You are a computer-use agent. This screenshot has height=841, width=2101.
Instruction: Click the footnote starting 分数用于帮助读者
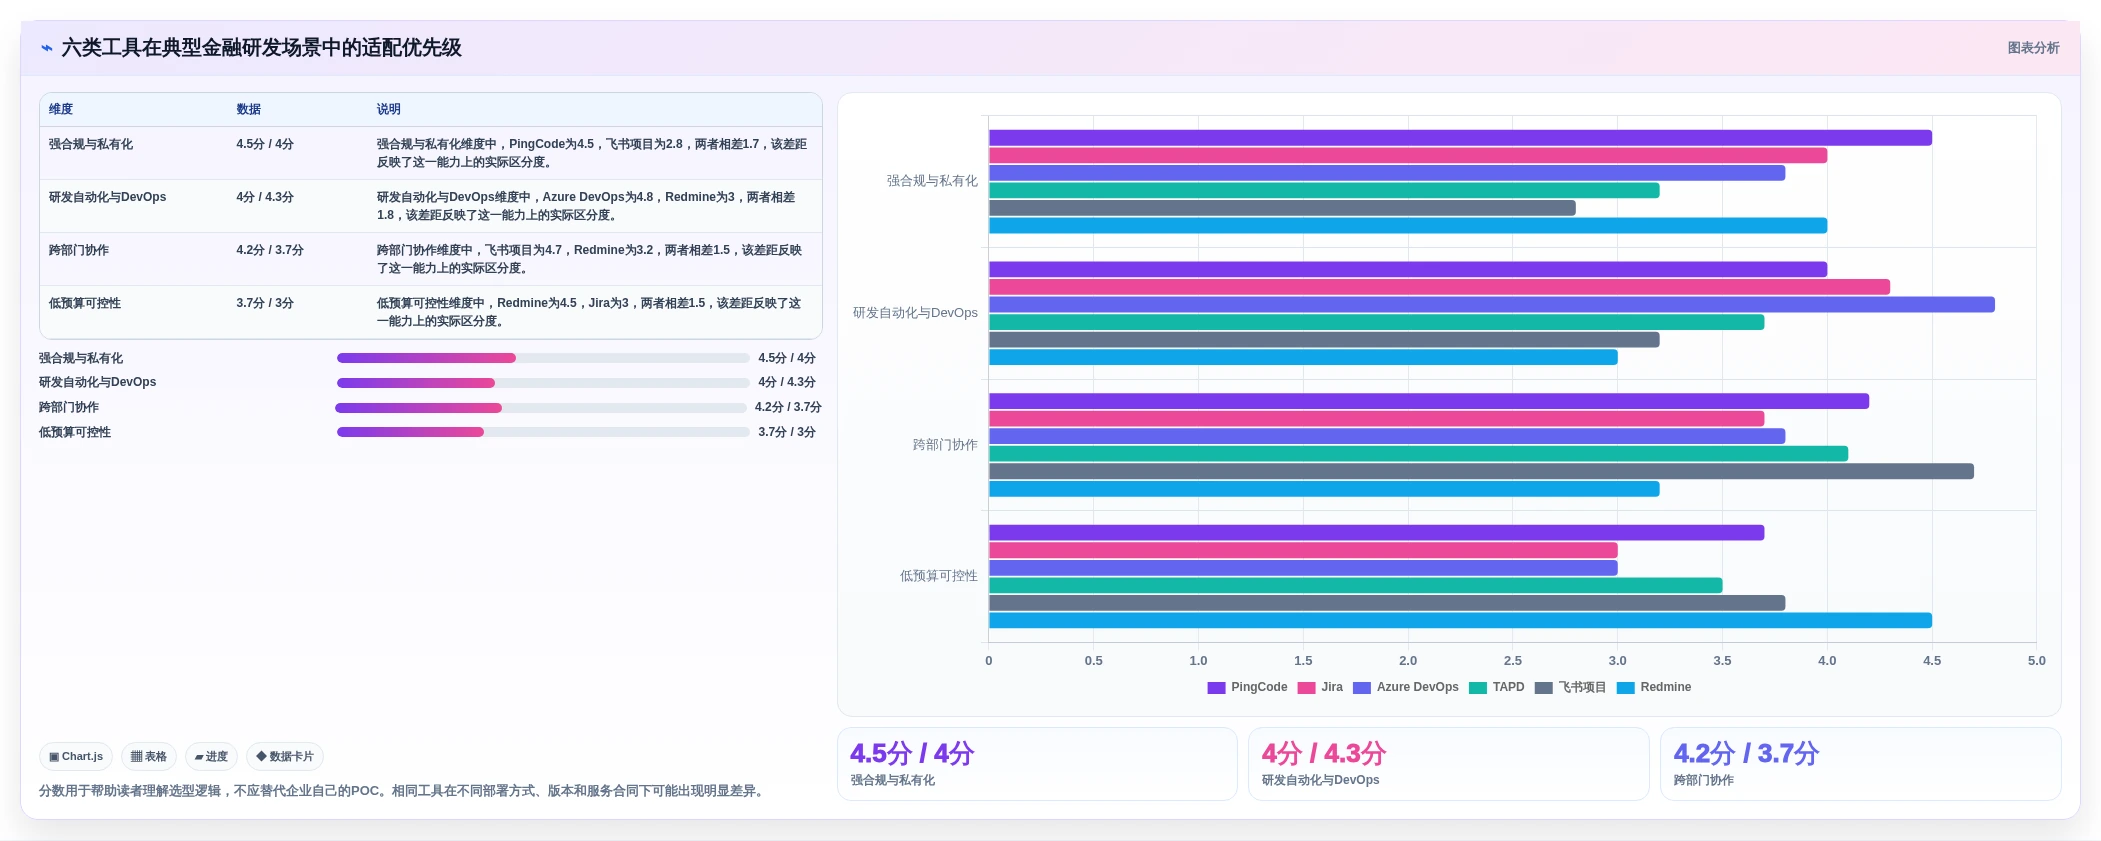point(404,791)
